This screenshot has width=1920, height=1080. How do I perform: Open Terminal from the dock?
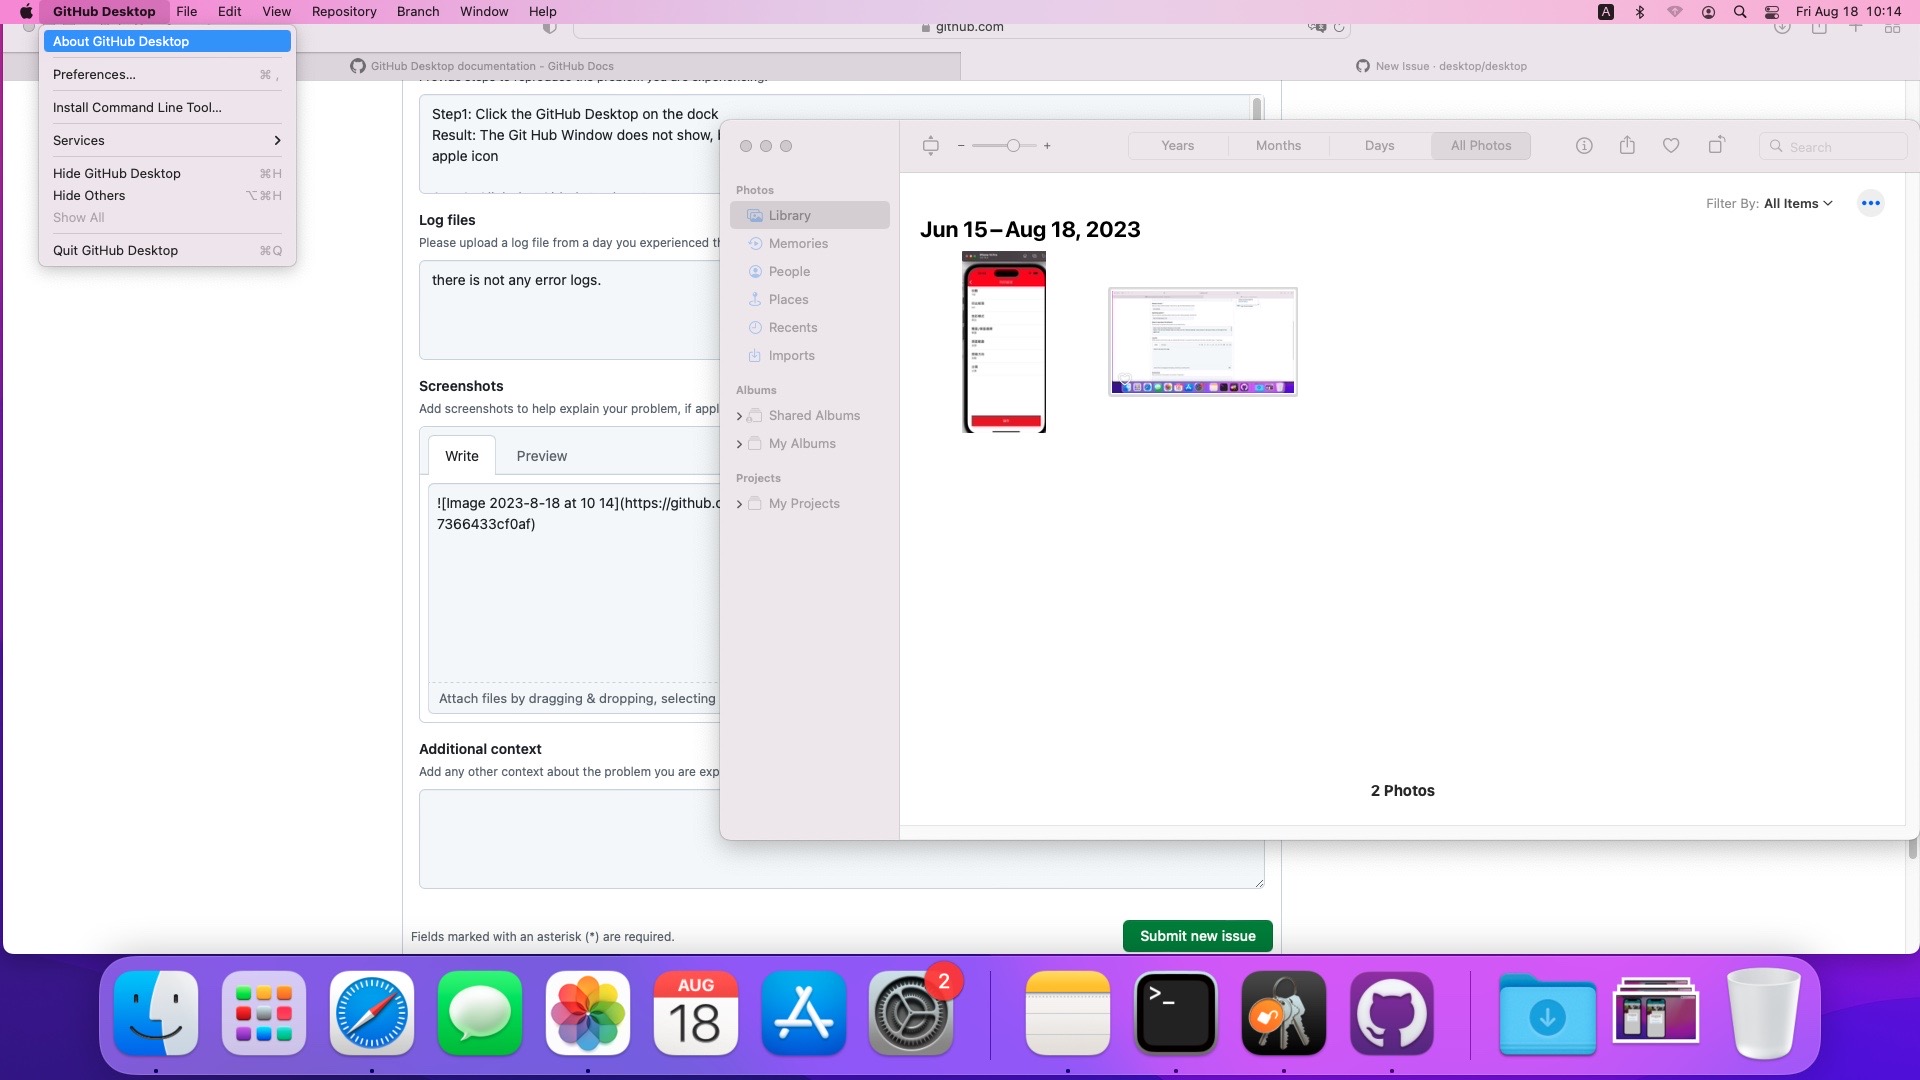click(1175, 1014)
